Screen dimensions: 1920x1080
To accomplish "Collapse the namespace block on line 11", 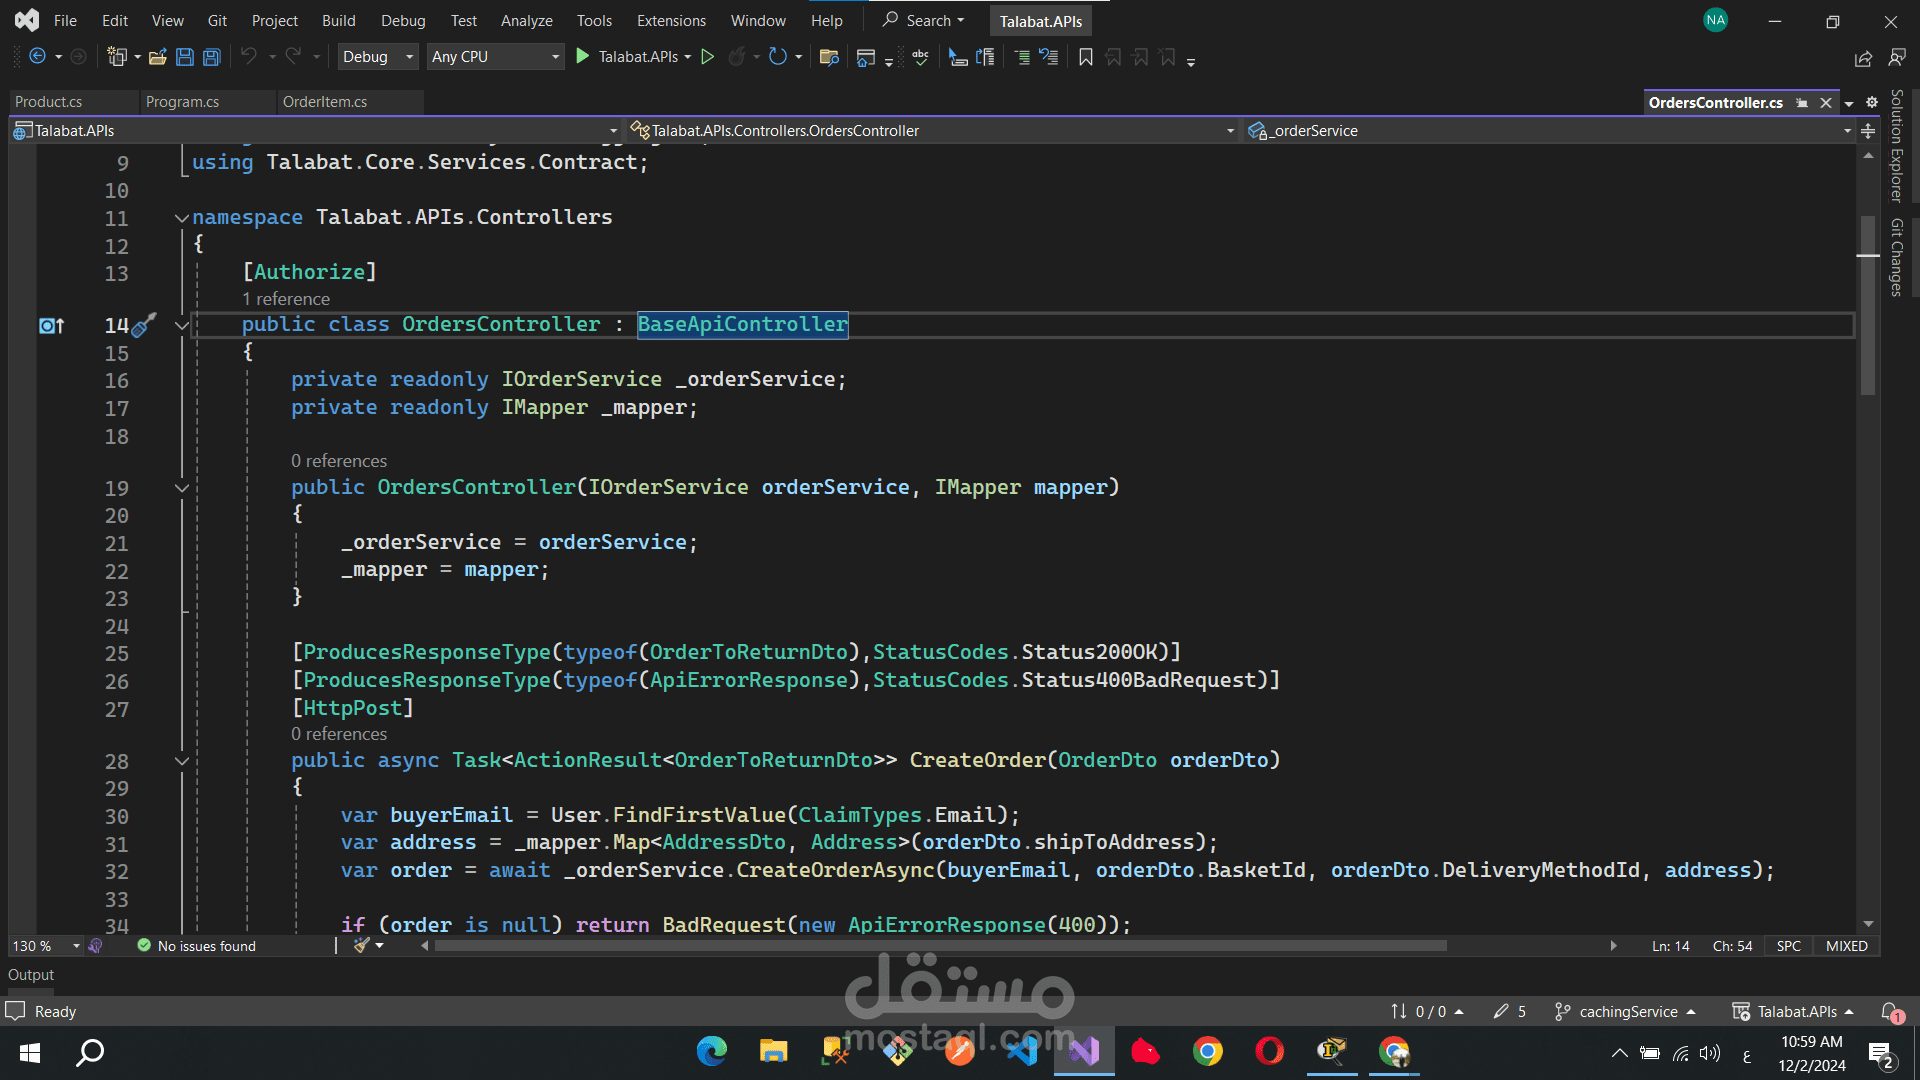I will (x=182, y=217).
